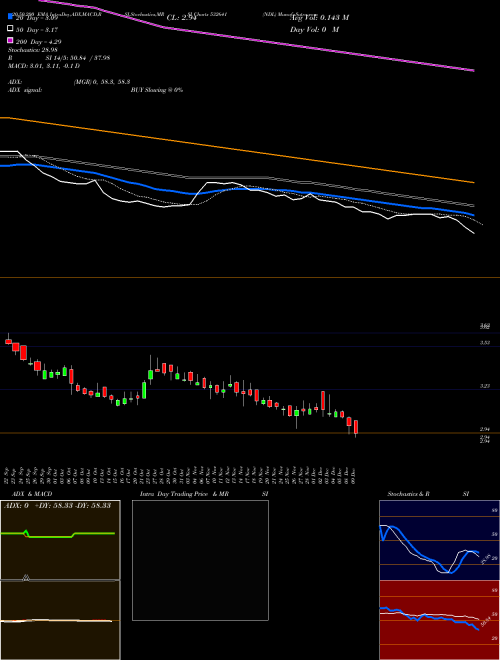Click the thick blue 20 Day average line

coord(237,189)
